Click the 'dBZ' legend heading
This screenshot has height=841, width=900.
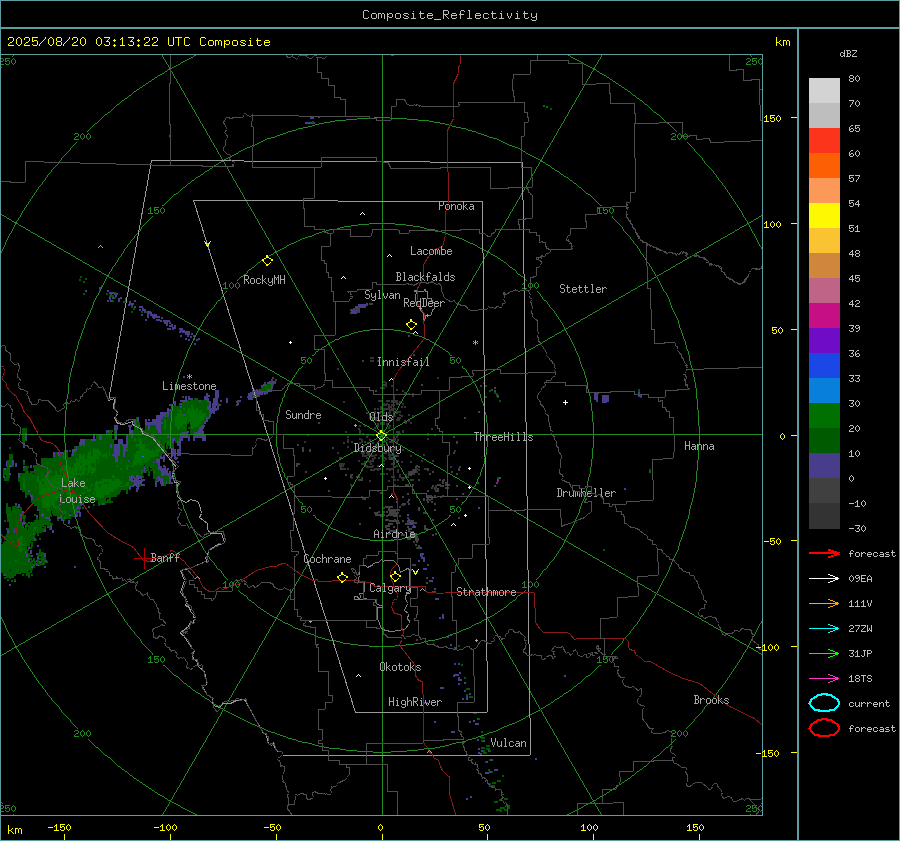[x=848, y=53]
